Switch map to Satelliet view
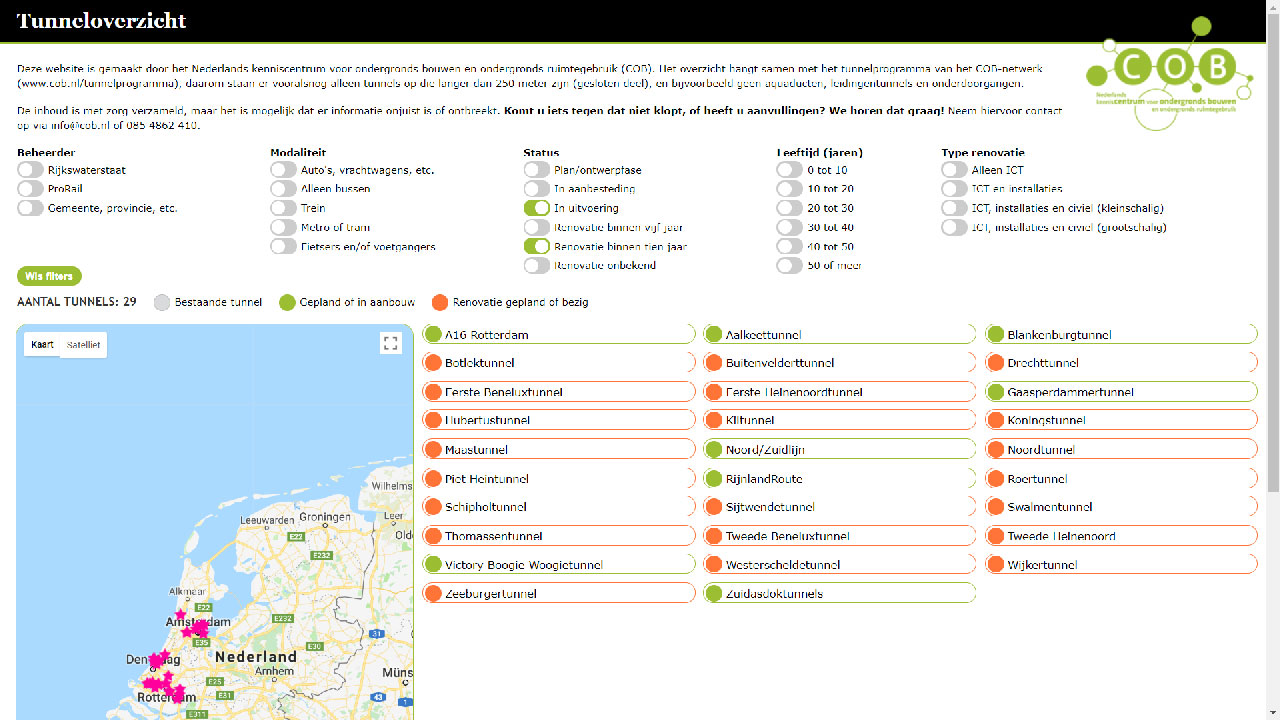The width and height of the screenshot is (1280, 720). point(83,345)
